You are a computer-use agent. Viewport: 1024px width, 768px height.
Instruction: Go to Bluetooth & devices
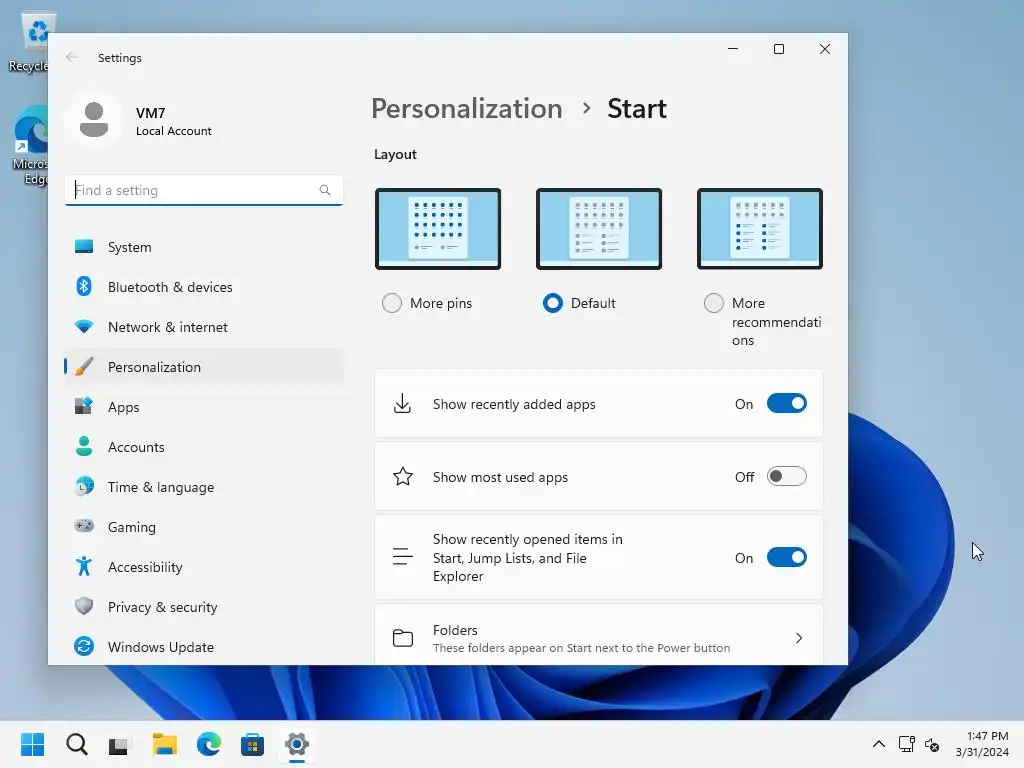coord(204,287)
